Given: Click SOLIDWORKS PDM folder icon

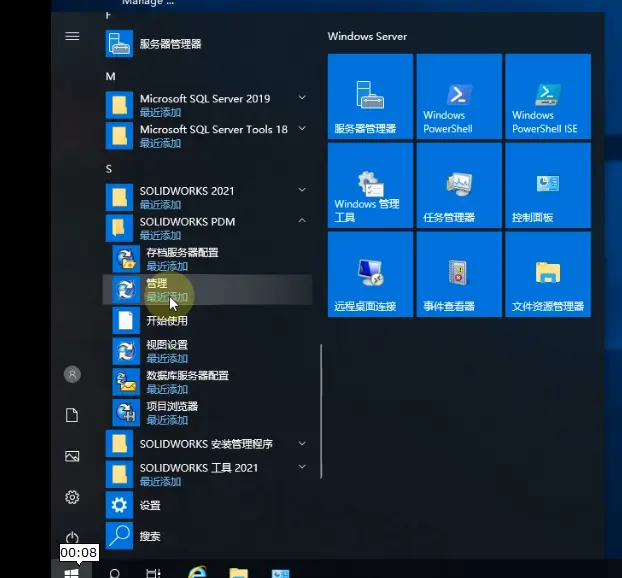Looking at the screenshot, I should [x=119, y=228].
